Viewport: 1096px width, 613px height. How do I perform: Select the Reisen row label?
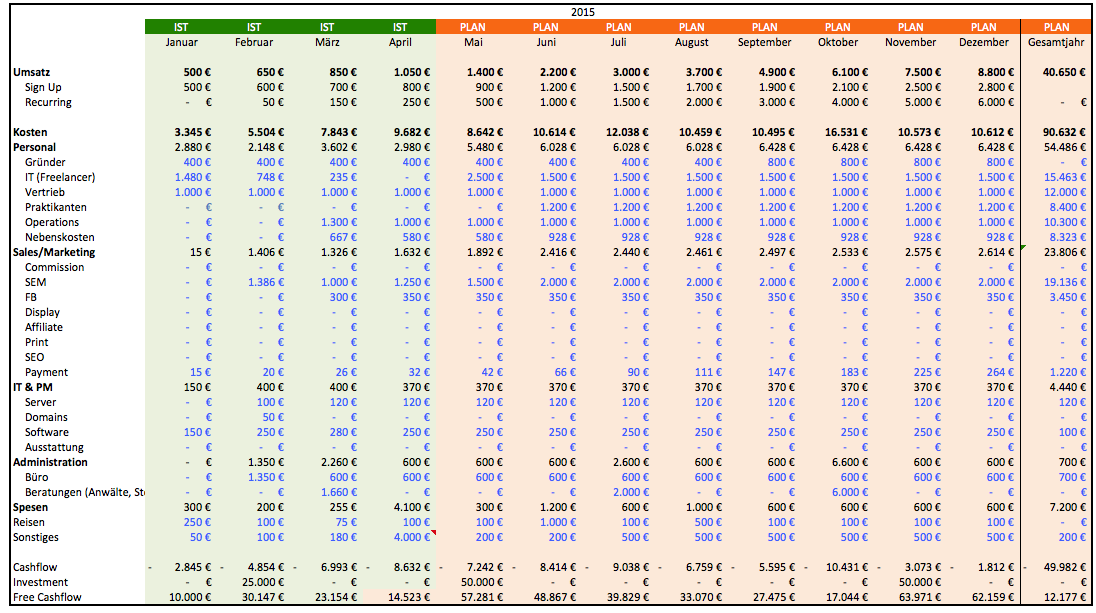click(29, 522)
